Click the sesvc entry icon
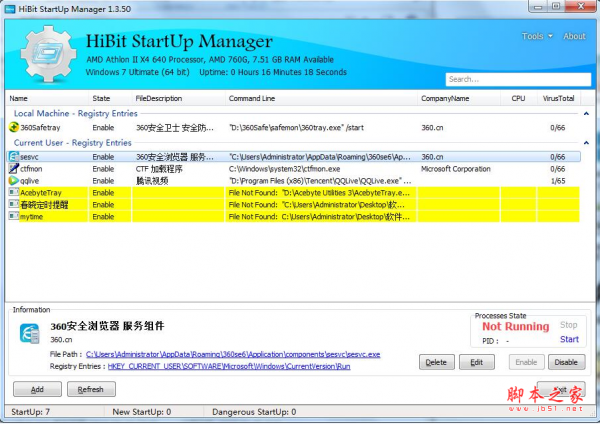 tap(13, 157)
